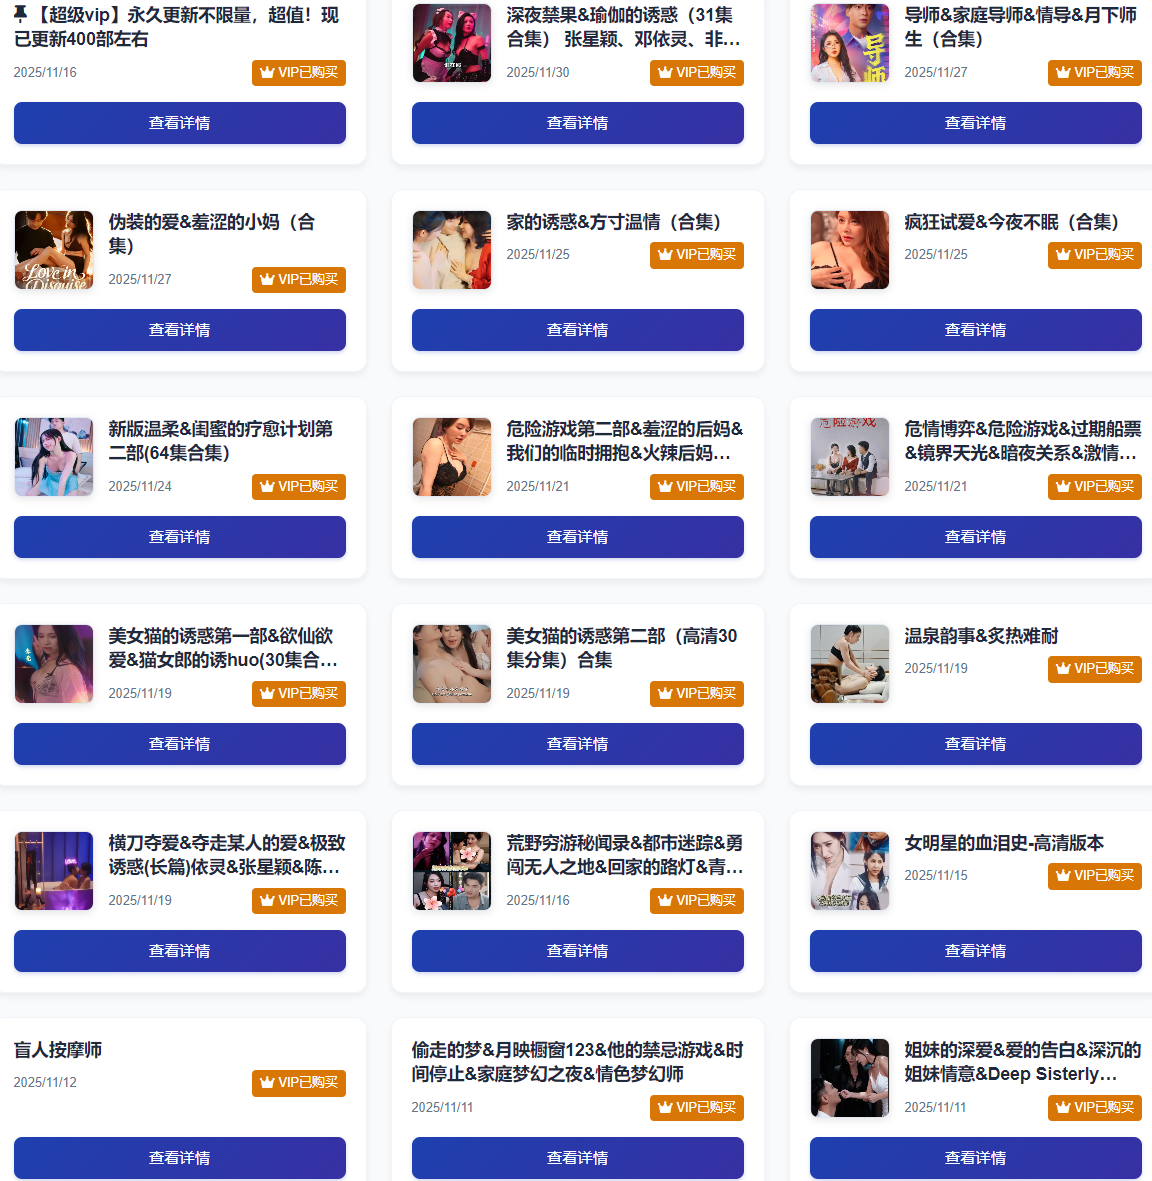The width and height of the screenshot is (1152, 1181).
Task: Open title 姐妹的深爱&爱的告白
Action: (1022, 1062)
